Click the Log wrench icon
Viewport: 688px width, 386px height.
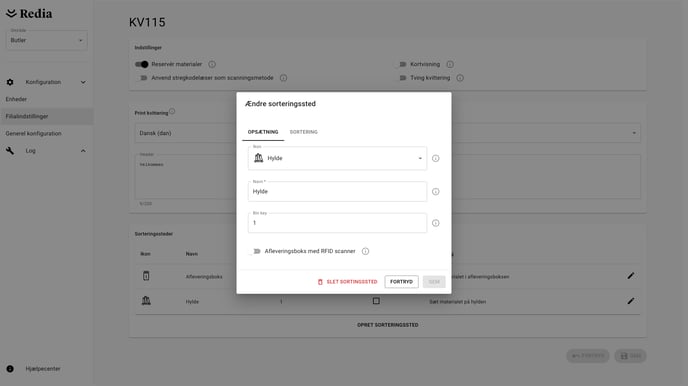[x=10, y=150]
